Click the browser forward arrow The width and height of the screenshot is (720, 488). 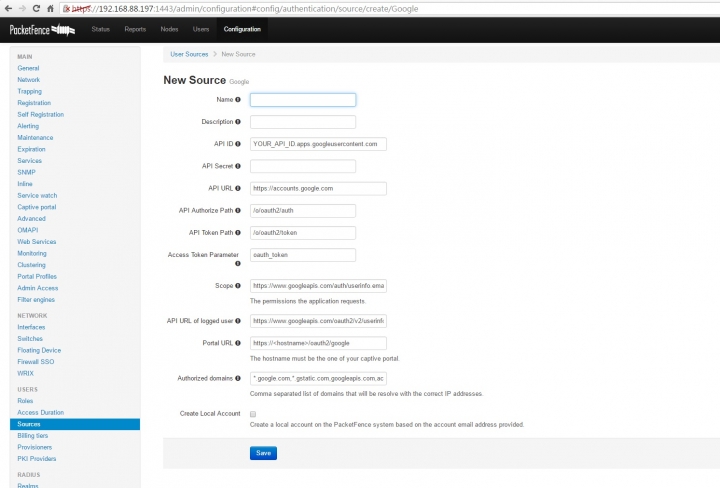point(22,8)
